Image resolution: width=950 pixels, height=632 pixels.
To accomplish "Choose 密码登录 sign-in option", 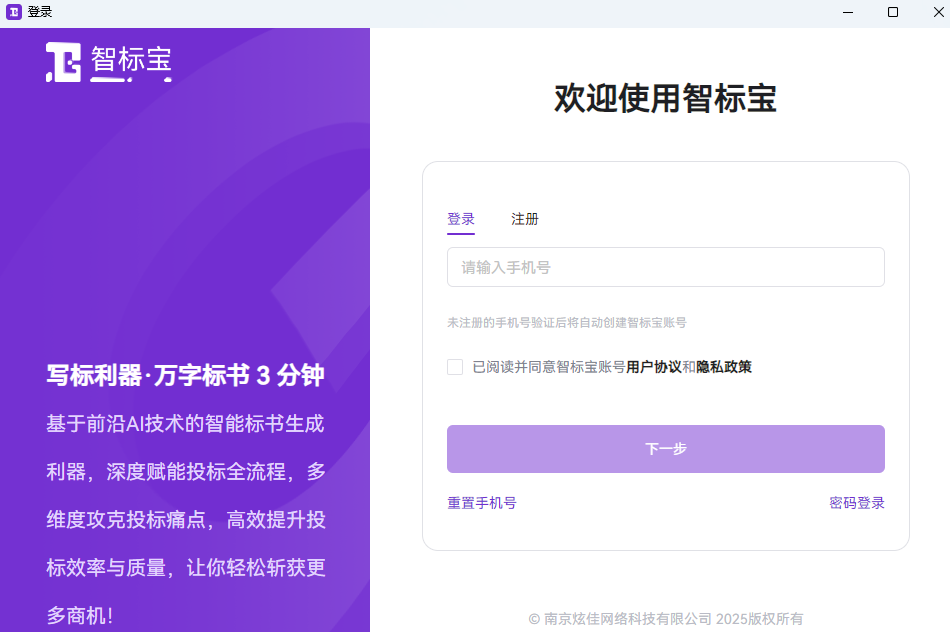I will click(x=856, y=503).
